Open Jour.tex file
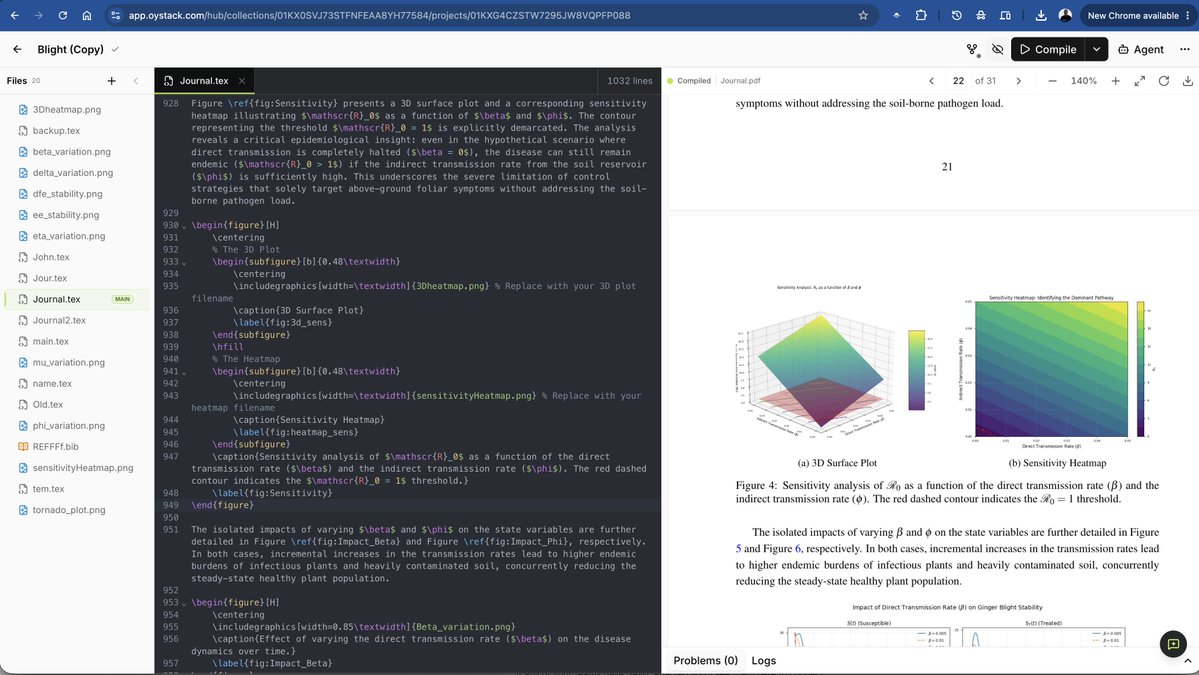Viewport: 1199px width, 675px height. [x=50, y=278]
